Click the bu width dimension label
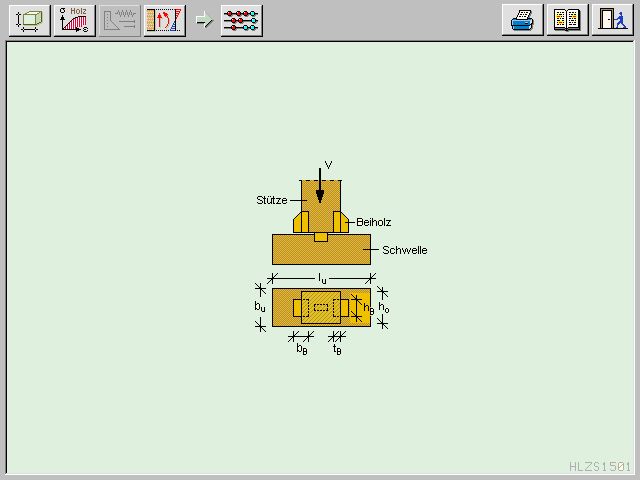This screenshot has height=480, width=640. 260,307
